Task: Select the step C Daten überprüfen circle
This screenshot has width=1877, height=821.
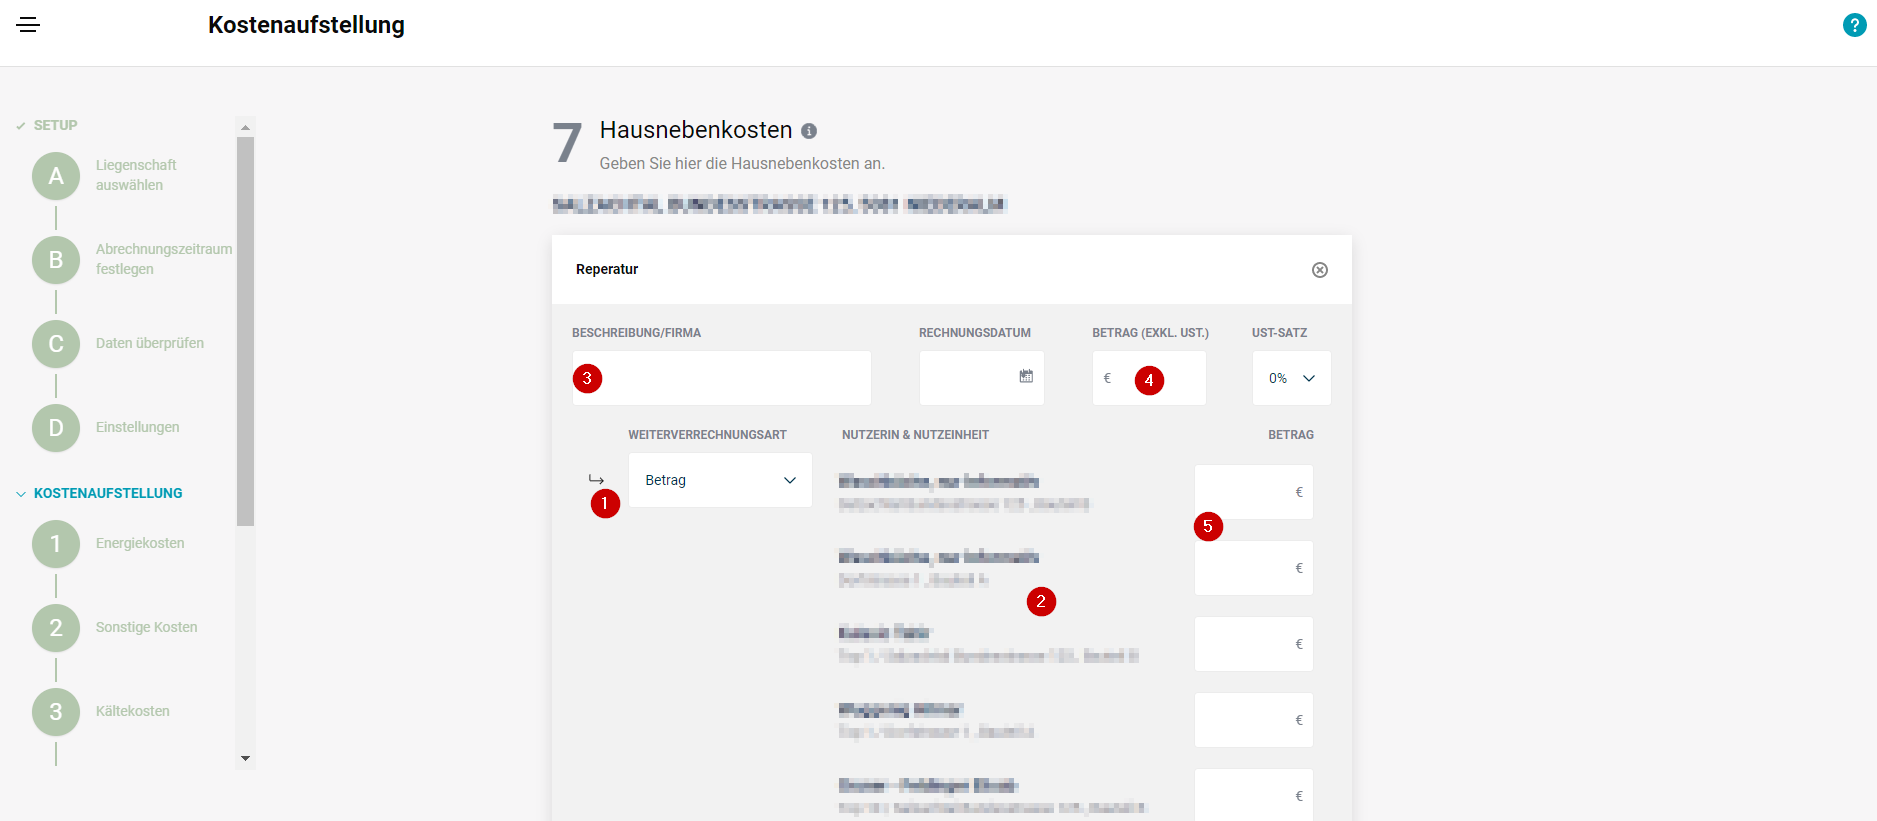Action: tap(56, 344)
